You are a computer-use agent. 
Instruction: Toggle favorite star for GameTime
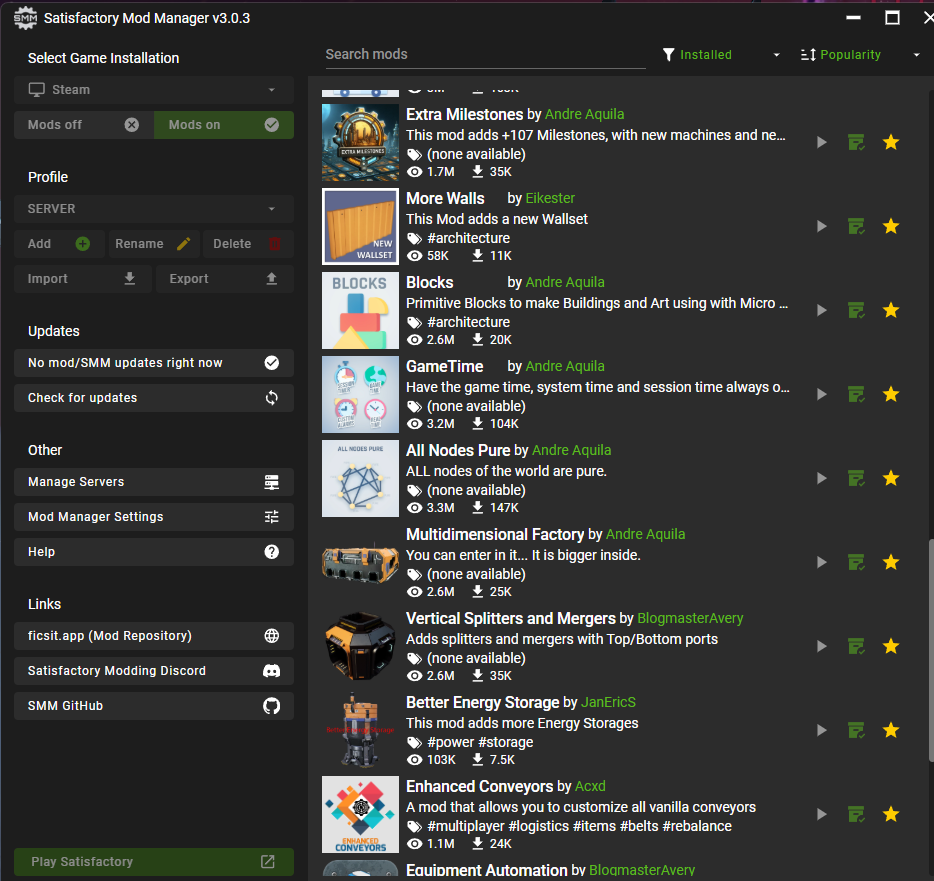pos(891,394)
